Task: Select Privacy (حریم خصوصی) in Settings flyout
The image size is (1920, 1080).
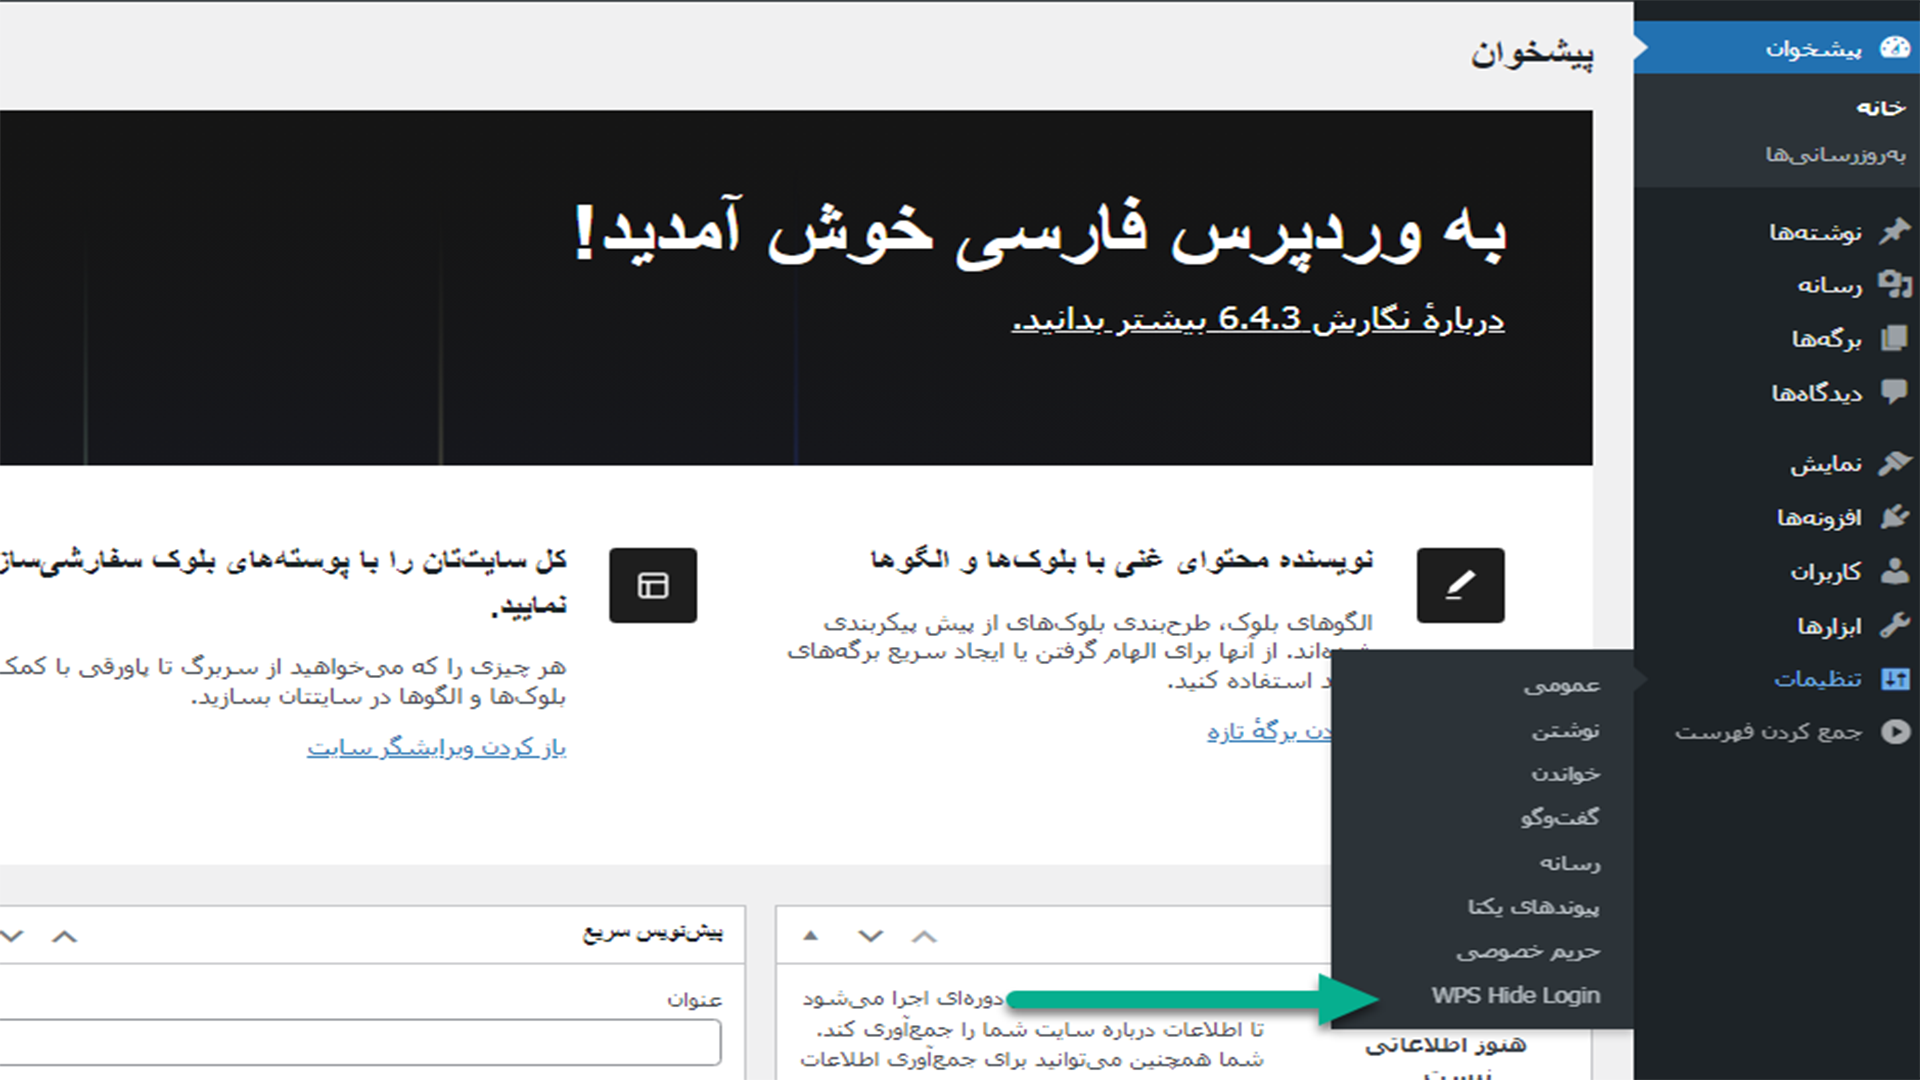Action: coord(1528,950)
